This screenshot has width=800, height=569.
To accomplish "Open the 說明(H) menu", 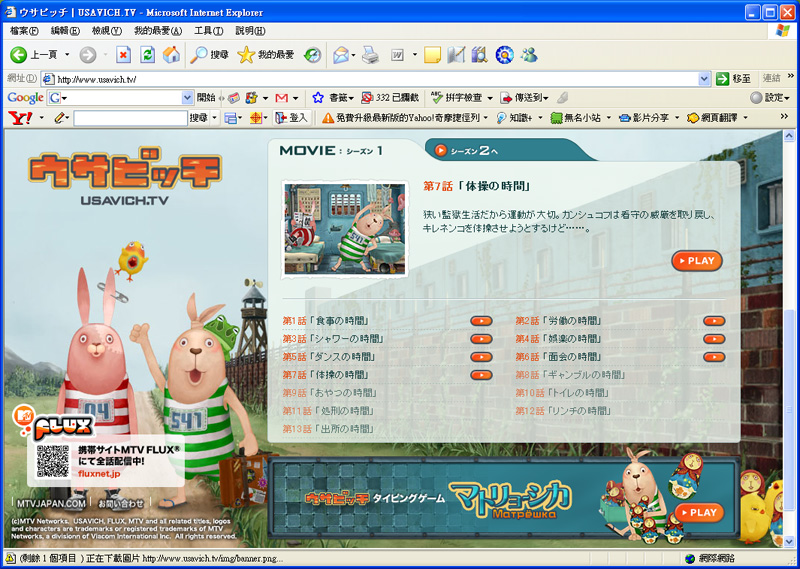I will tap(250, 31).
